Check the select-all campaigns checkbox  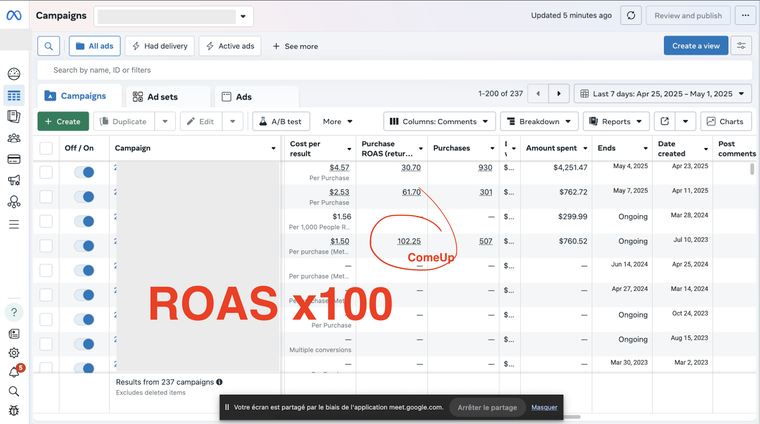coord(46,148)
